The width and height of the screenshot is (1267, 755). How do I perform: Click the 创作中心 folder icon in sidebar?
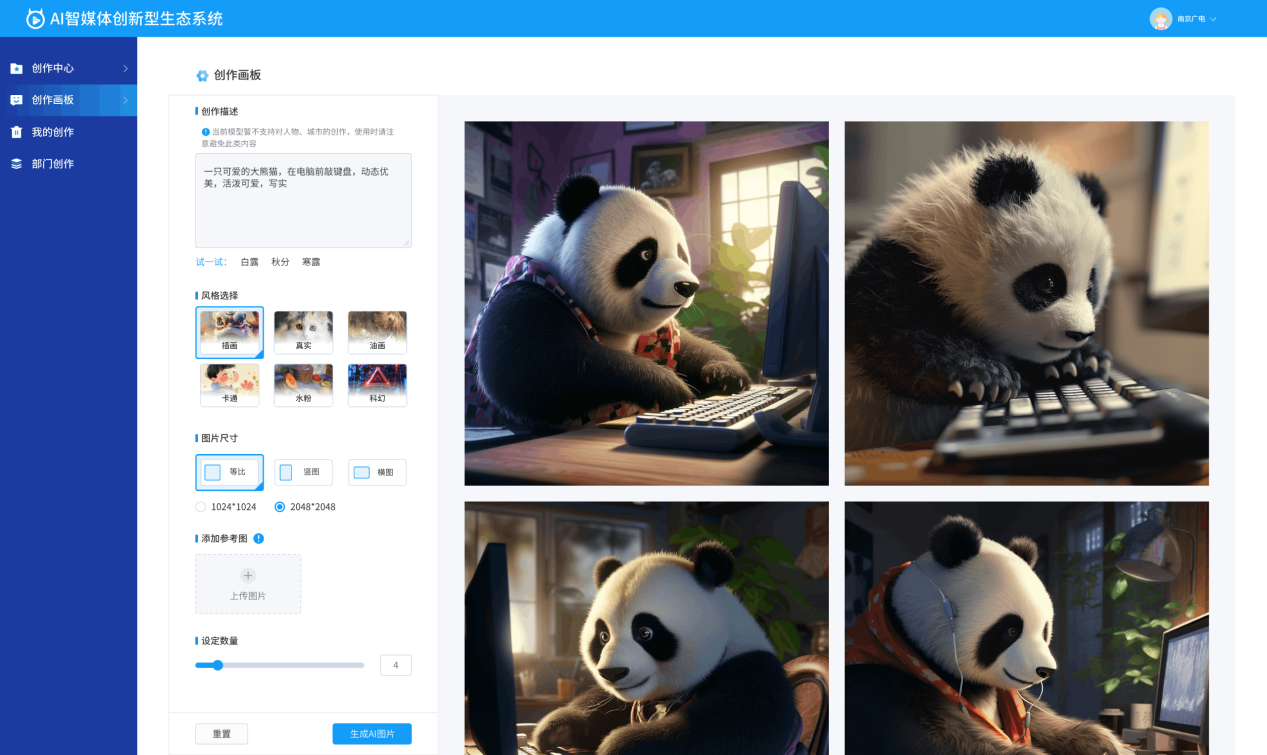pyautogui.click(x=16, y=68)
